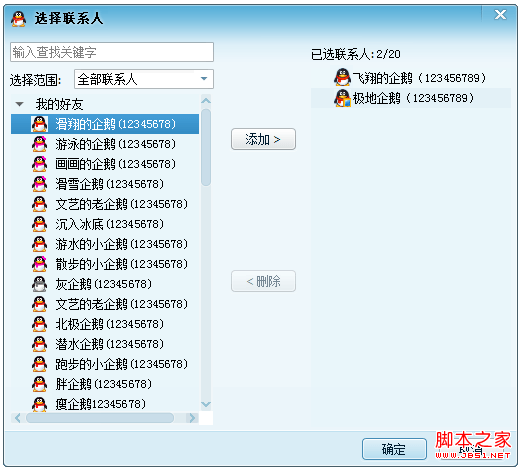This screenshot has width=524, height=471.
Task: Click avatar of 滑翔的企鹅 contact
Action: tap(39, 124)
